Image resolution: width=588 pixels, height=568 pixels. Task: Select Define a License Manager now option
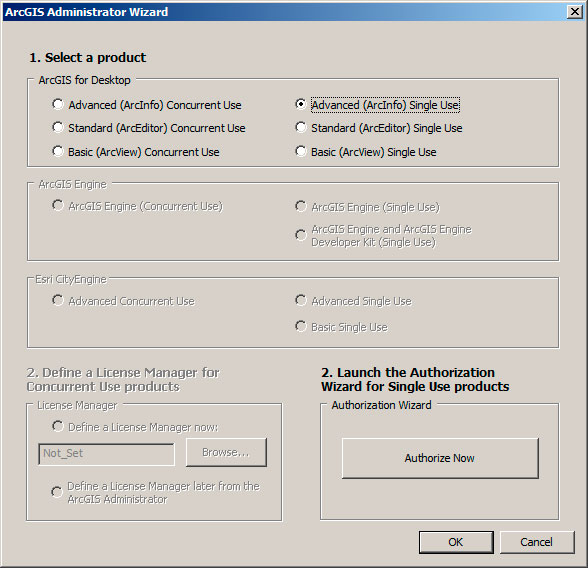coord(58,427)
